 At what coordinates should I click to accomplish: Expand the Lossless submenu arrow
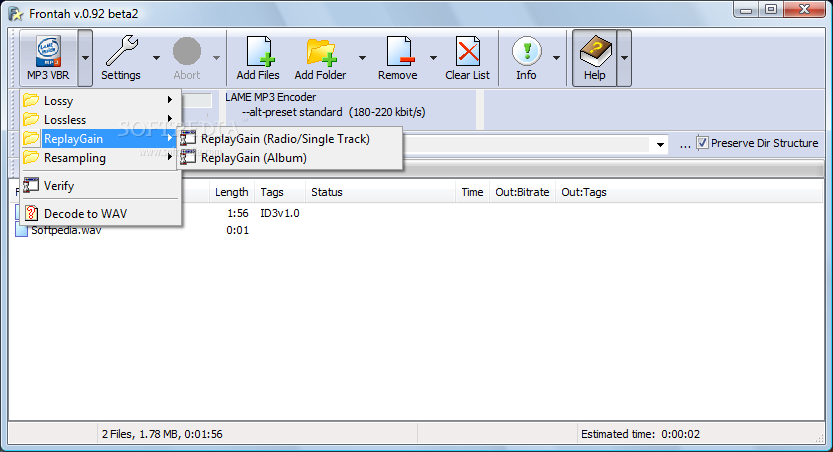click(x=169, y=119)
